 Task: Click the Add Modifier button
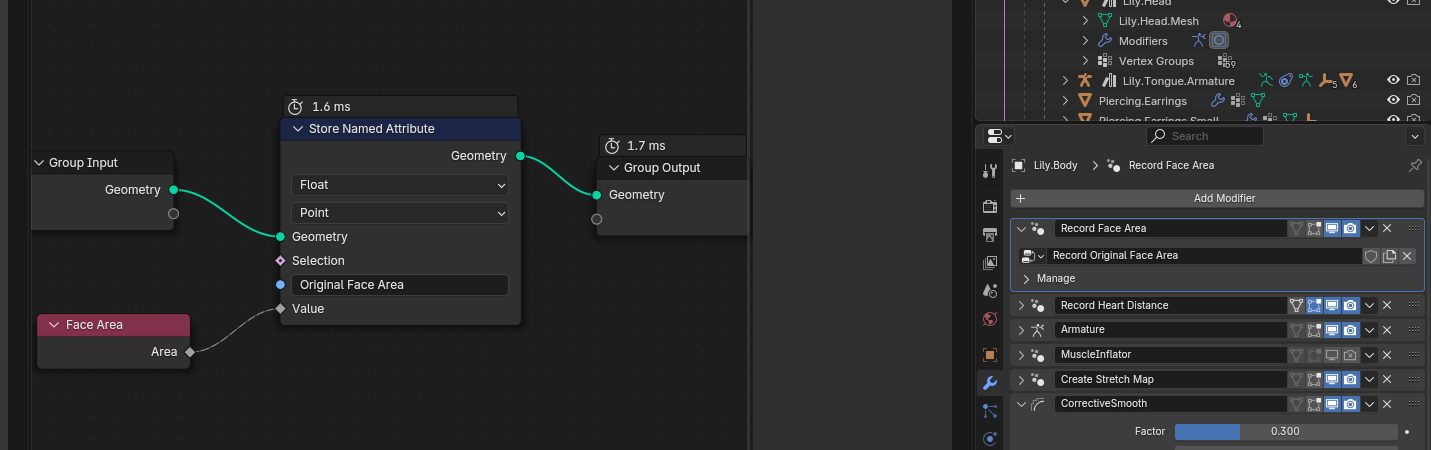coord(1217,199)
